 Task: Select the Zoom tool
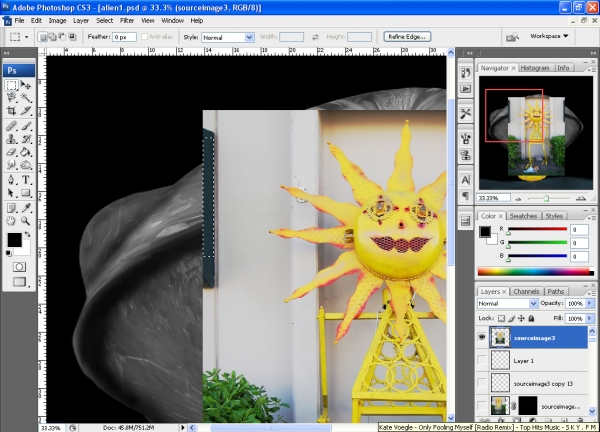(26, 220)
